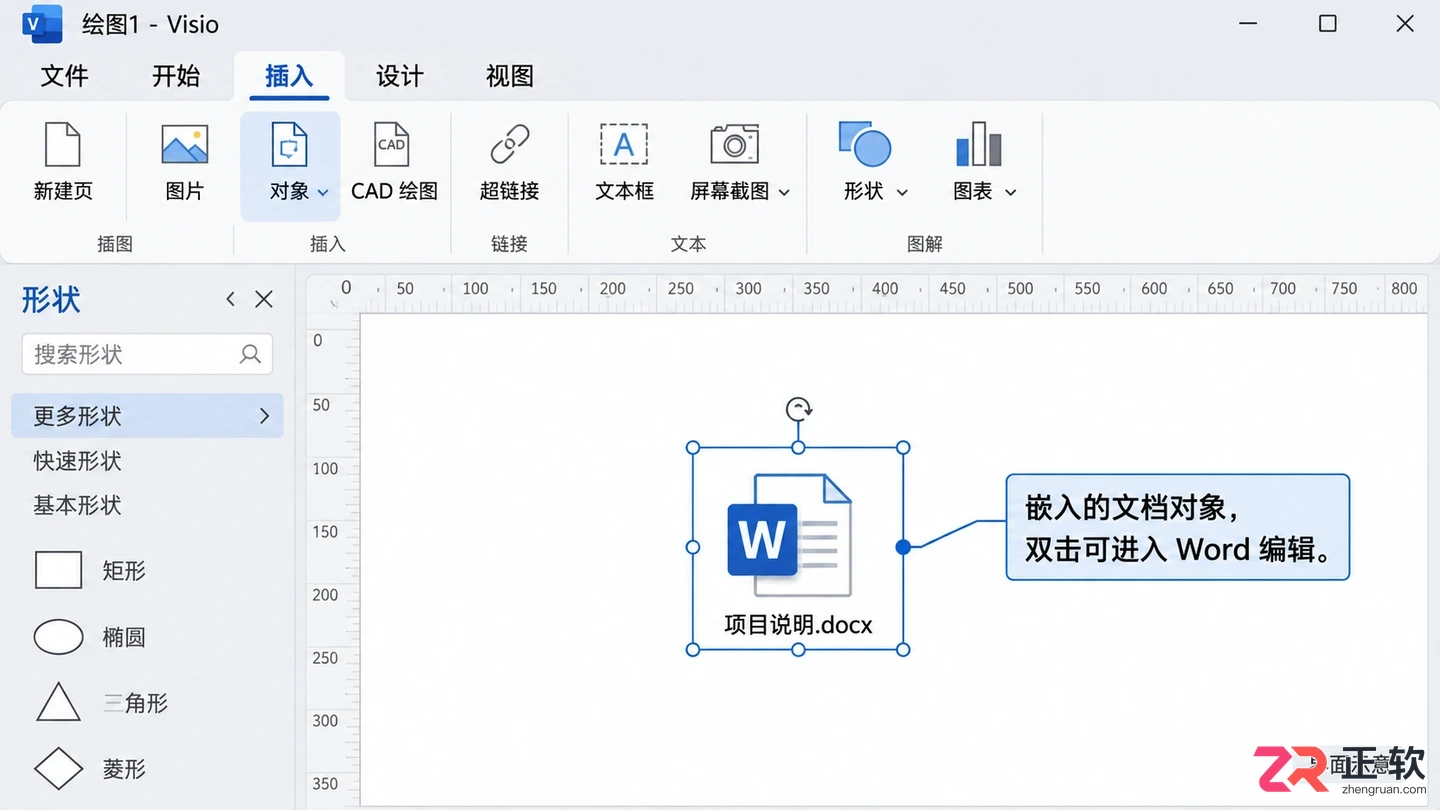1440x810 pixels.
Task: Open the 形状 ribbon dropdown arrow
Action: pos(902,192)
